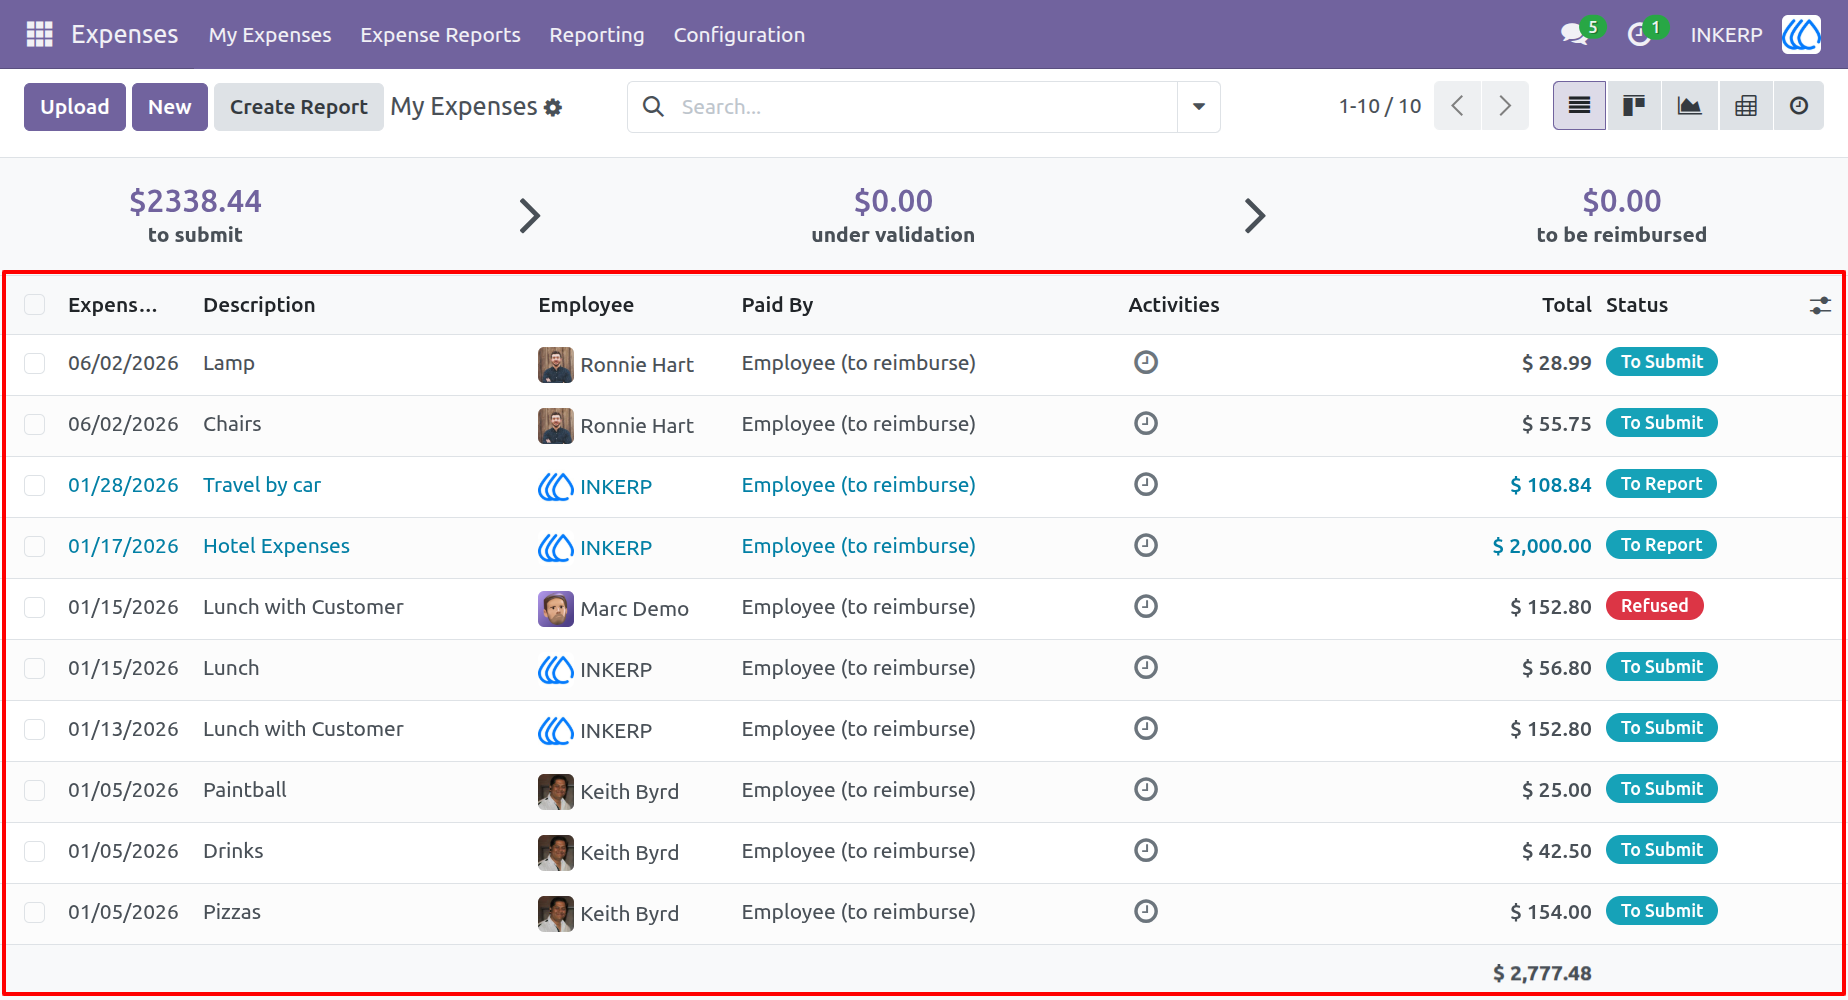
Task: Switch to graph view
Action: point(1690,106)
